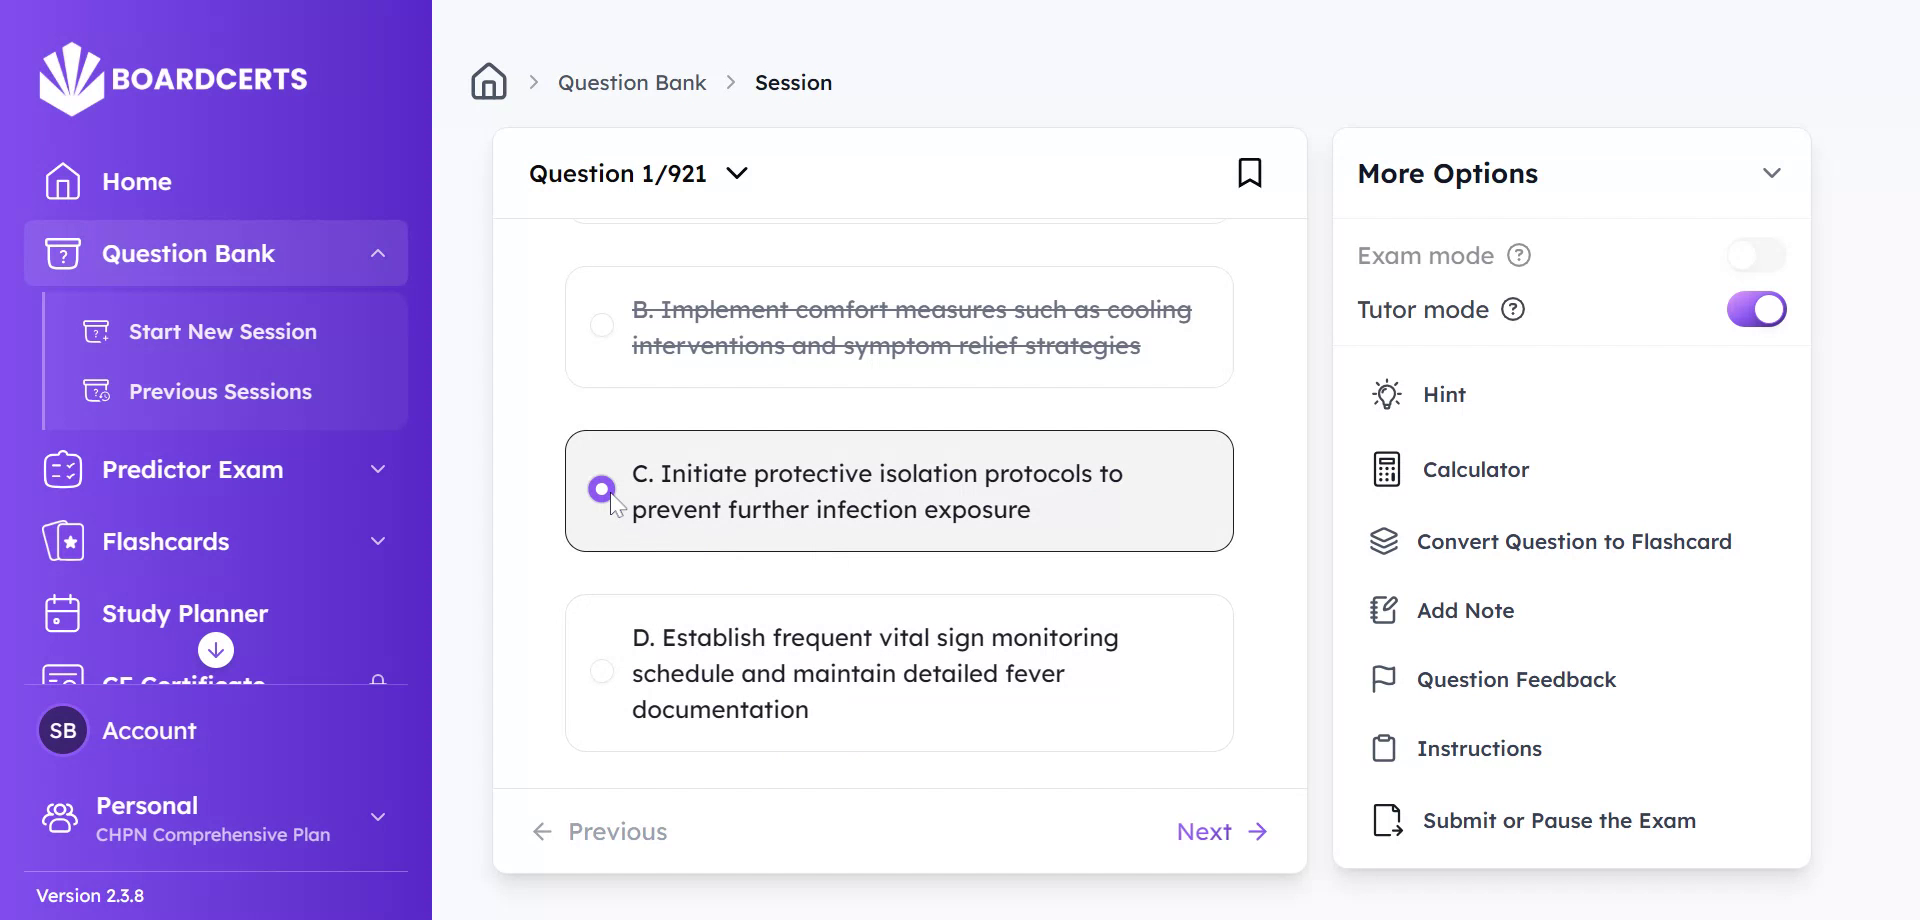Image resolution: width=1920 pixels, height=920 pixels.
Task: Open the question number dropdown
Action: pos(737,173)
